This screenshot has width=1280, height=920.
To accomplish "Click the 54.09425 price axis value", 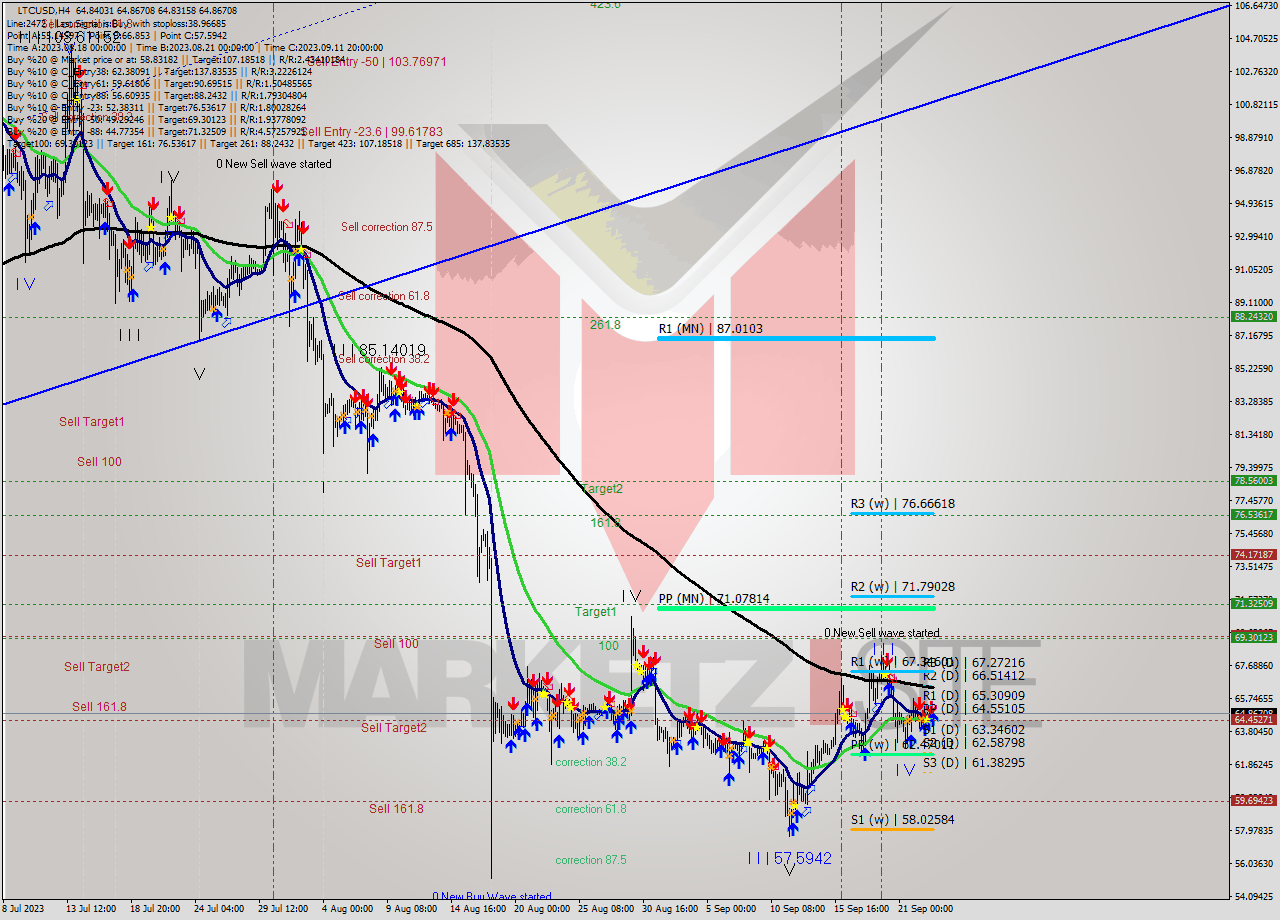I will click(x=1256, y=897).
